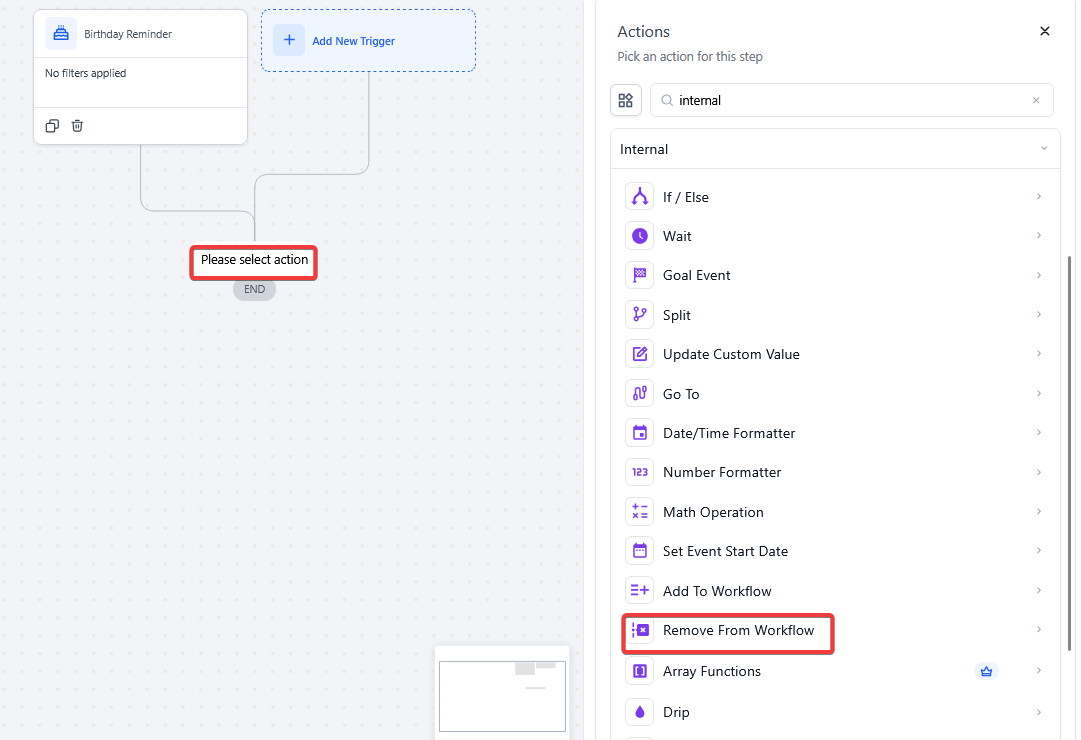Choose Add To Workflow action
The image size is (1081, 740).
tap(717, 591)
